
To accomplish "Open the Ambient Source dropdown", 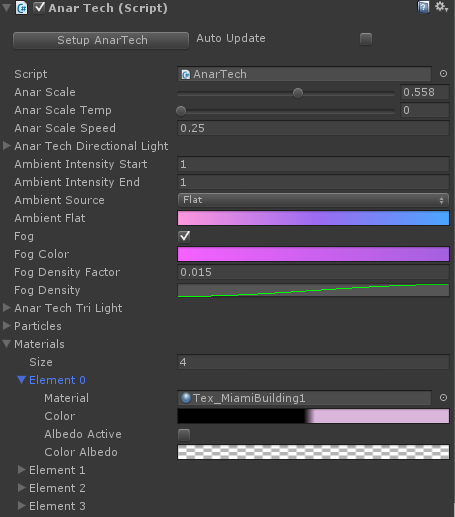I will (x=313, y=200).
